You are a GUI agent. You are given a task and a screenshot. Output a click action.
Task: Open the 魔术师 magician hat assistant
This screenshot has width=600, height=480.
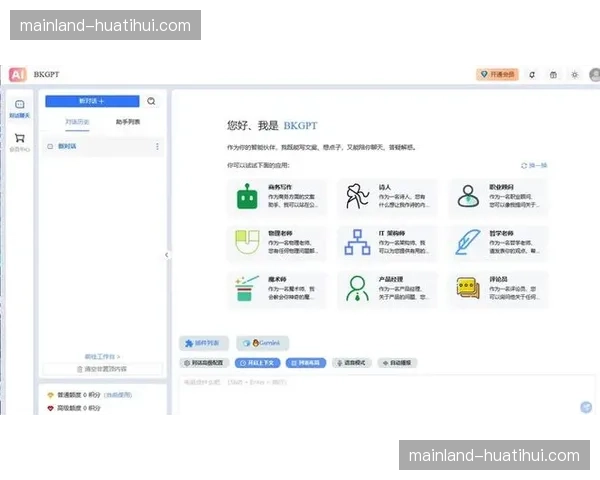click(246, 289)
